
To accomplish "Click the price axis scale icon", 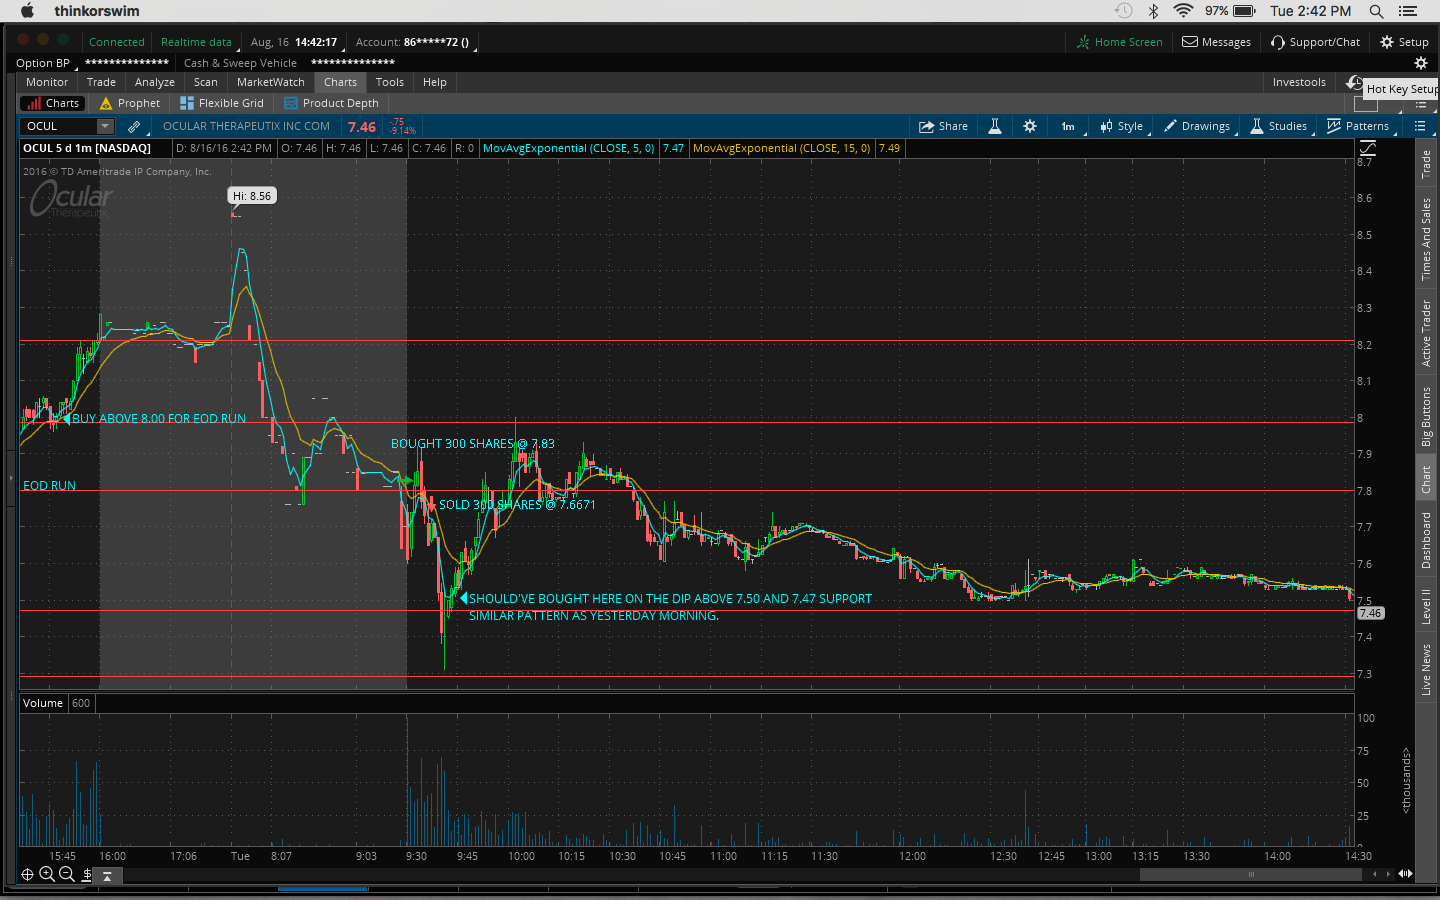I will click(x=1367, y=148).
